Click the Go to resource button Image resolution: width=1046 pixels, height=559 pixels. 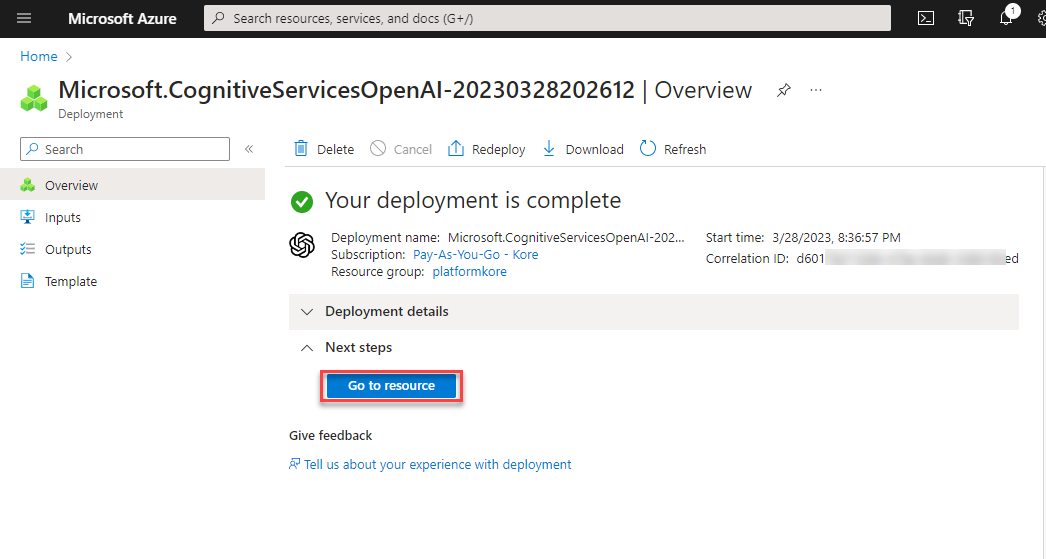coord(391,386)
